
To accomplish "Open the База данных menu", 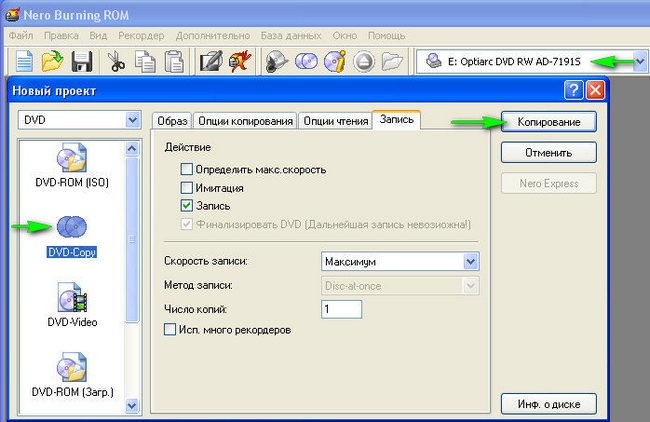I will (x=291, y=36).
